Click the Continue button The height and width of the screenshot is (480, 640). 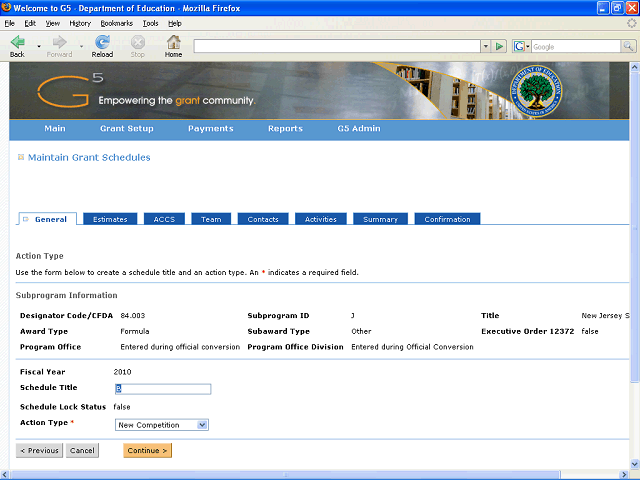click(x=147, y=450)
